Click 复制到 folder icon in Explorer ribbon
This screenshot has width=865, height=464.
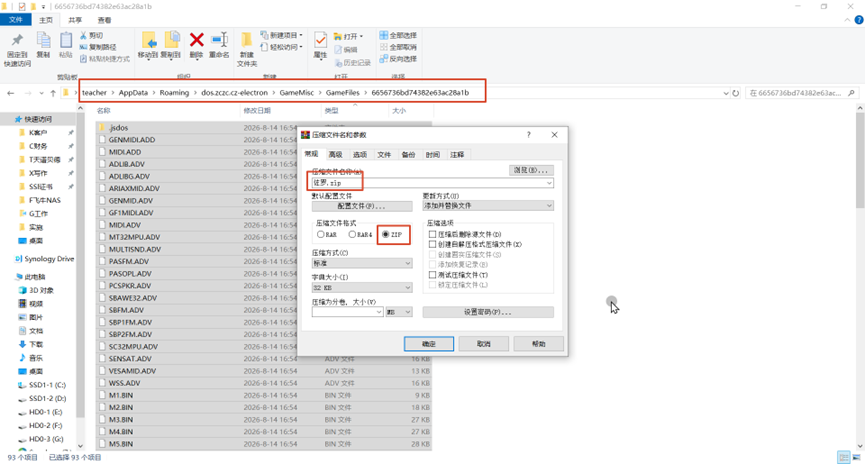coord(172,40)
